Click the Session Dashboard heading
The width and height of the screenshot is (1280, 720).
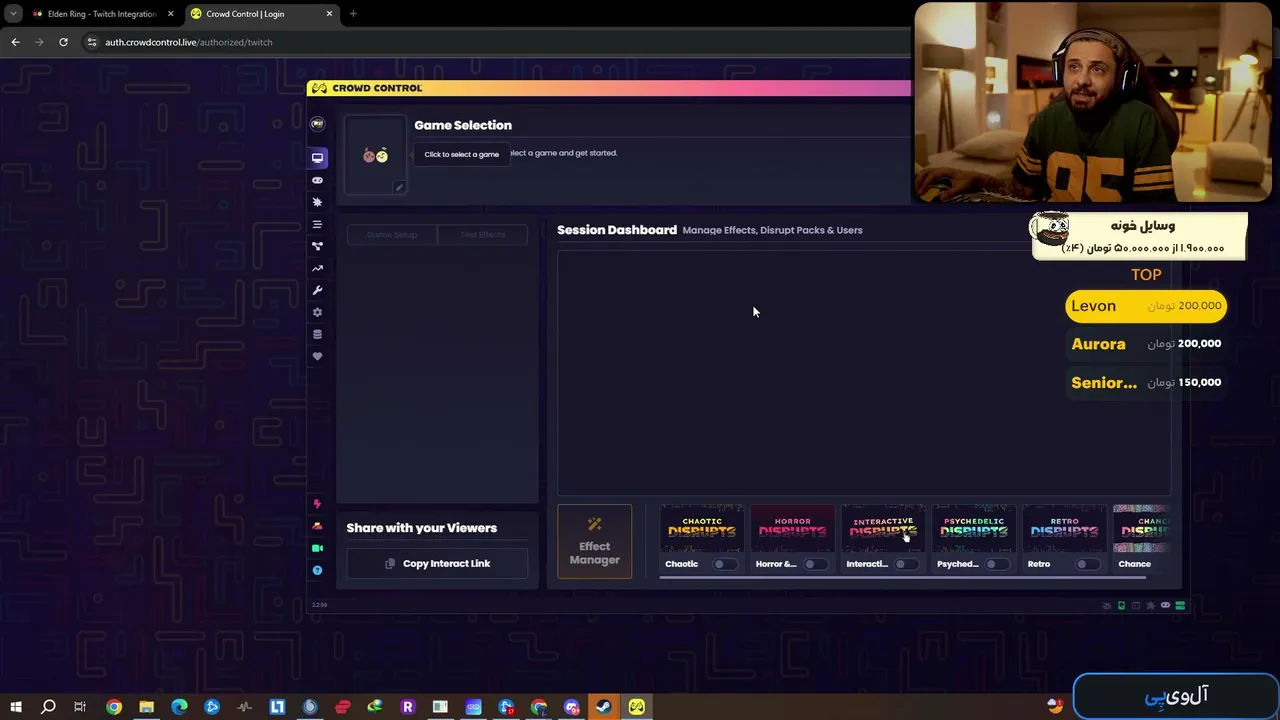(x=617, y=230)
